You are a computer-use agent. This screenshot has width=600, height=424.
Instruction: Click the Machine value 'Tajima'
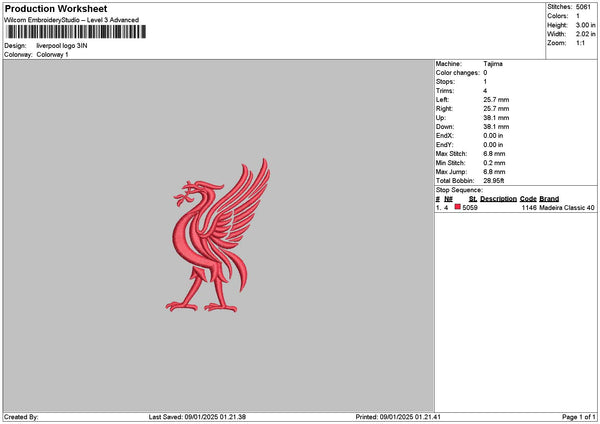[493, 64]
